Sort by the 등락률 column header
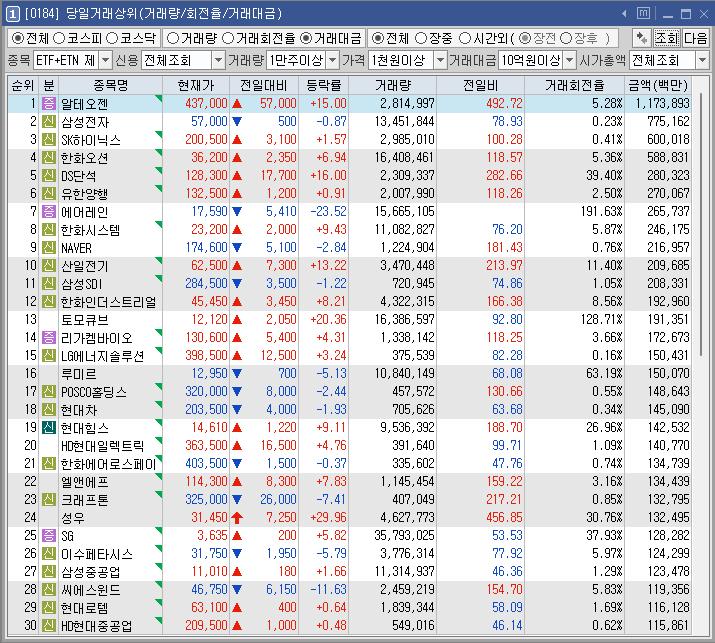The width and height of the screenshot is (715, 643). pos(323,85)
